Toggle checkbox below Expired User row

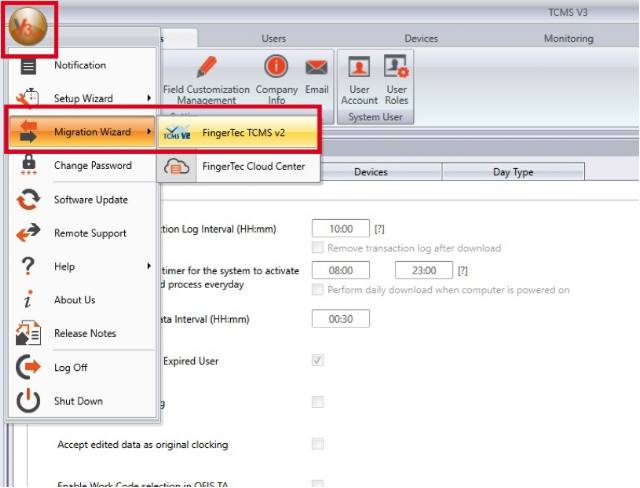[x=318, y=402]
